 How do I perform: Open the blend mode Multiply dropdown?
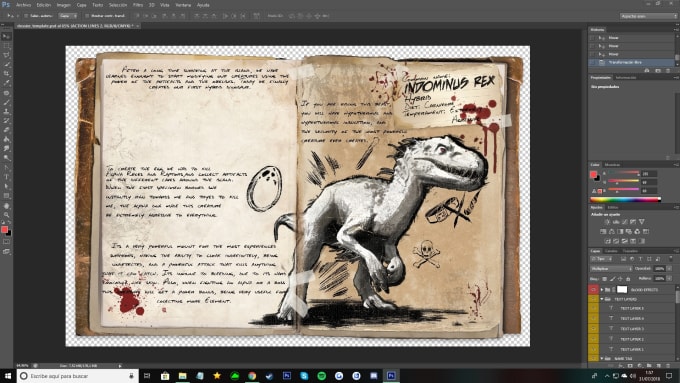click(x=611, y=268)
